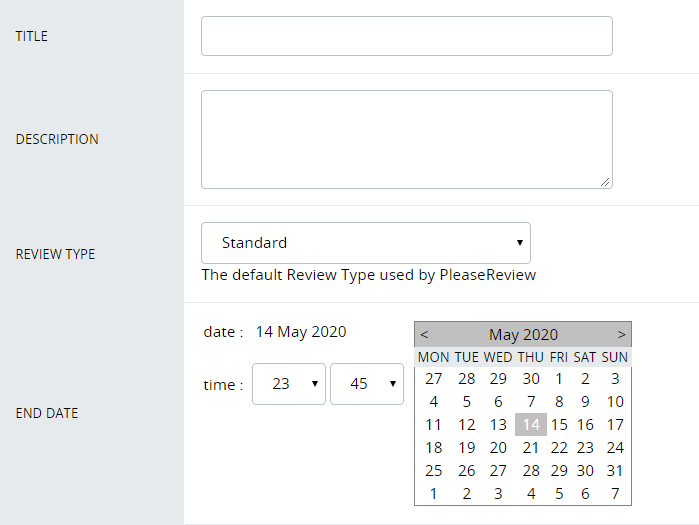Select May 25 on the calendar

click(433, 471)
